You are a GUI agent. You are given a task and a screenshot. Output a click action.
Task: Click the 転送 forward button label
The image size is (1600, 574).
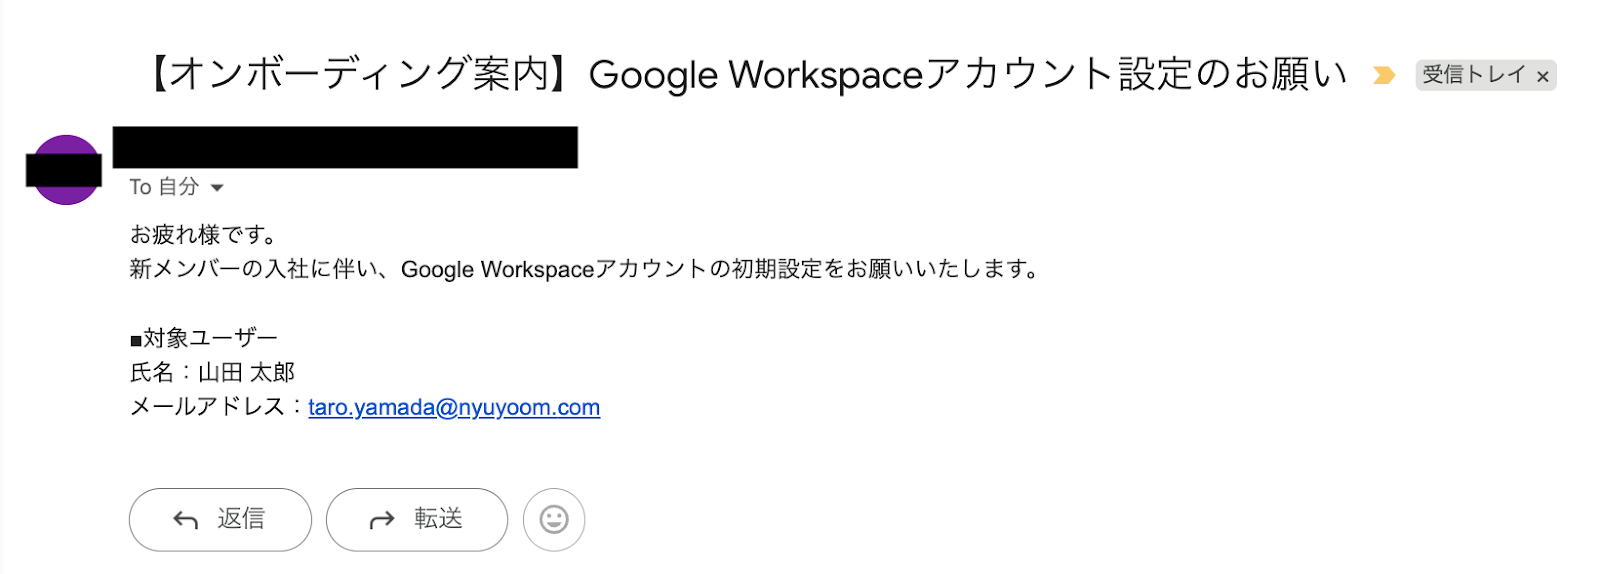click(438, 519)
